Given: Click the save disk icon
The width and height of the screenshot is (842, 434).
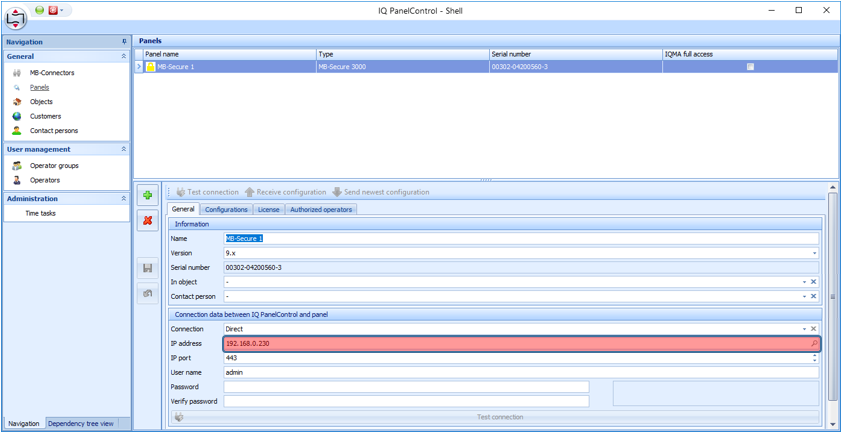Looking at the screenshot, I should pos(148,269).
